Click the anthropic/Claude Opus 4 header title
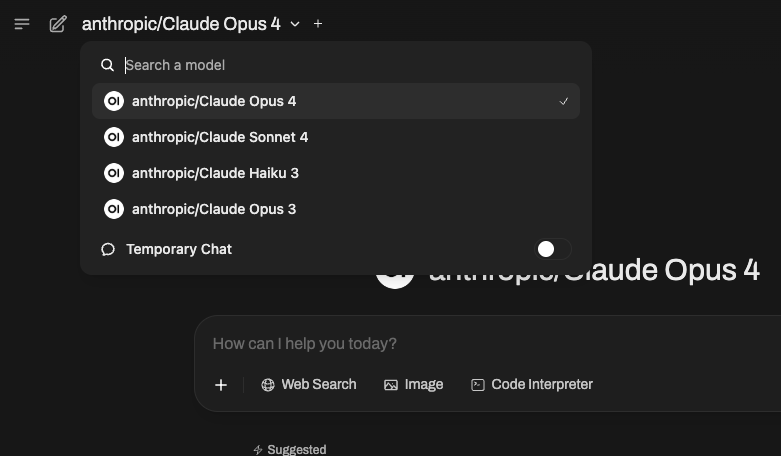781x456 pixels. pos(181,24)
